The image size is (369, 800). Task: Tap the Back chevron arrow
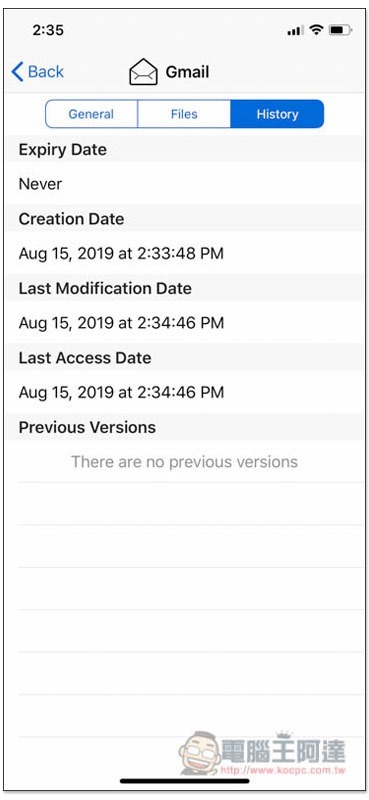coord(17,72)
